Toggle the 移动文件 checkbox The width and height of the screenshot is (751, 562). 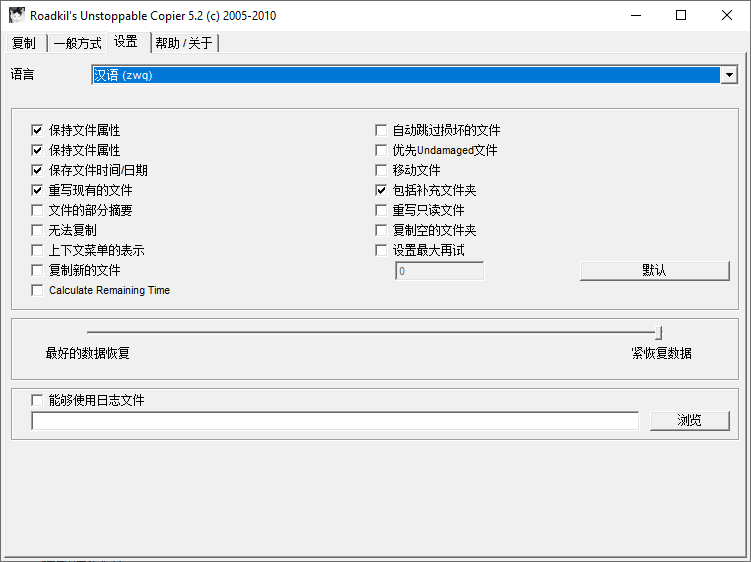pyautogui.click(x=381, y=170)
